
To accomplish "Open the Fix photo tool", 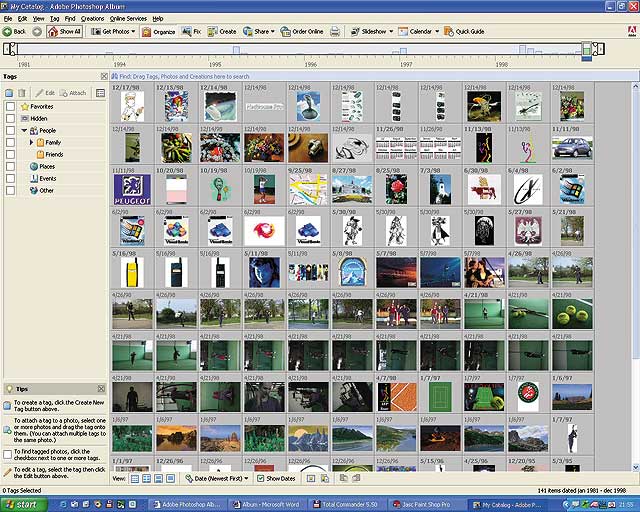I will pos(191,31).
